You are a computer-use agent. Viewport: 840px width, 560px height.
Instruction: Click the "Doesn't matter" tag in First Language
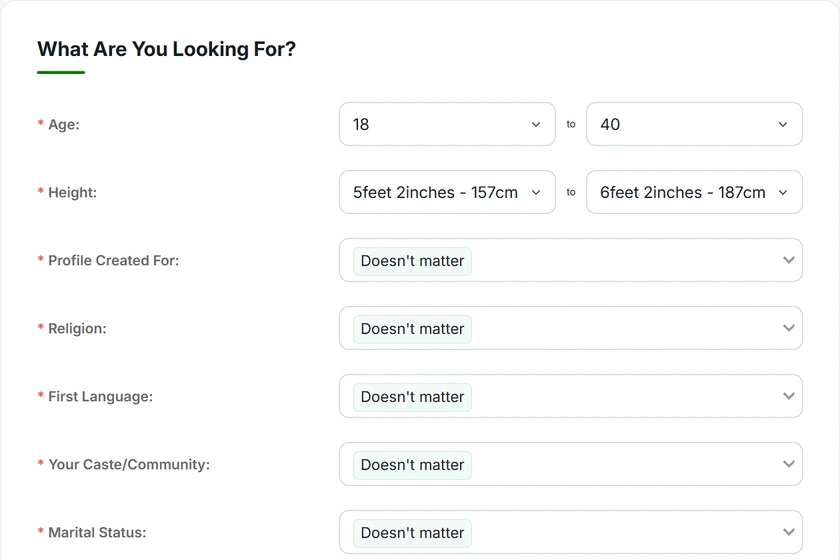tap(412, 397)
